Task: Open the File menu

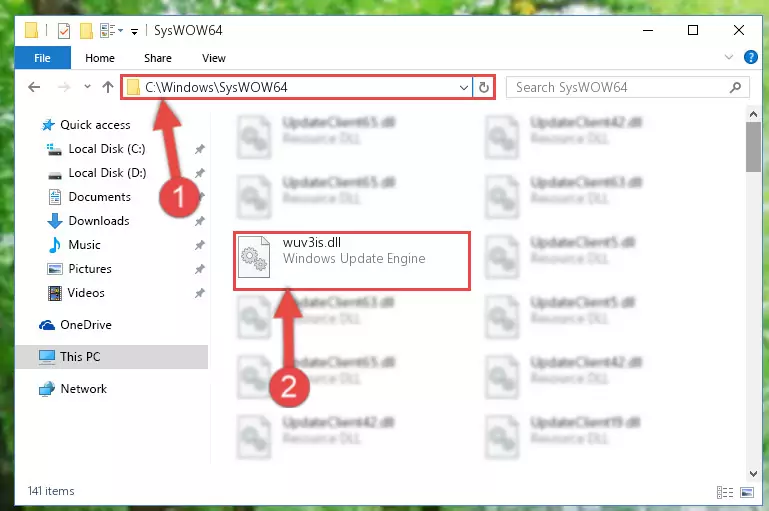Action: [x=42, y=58]
